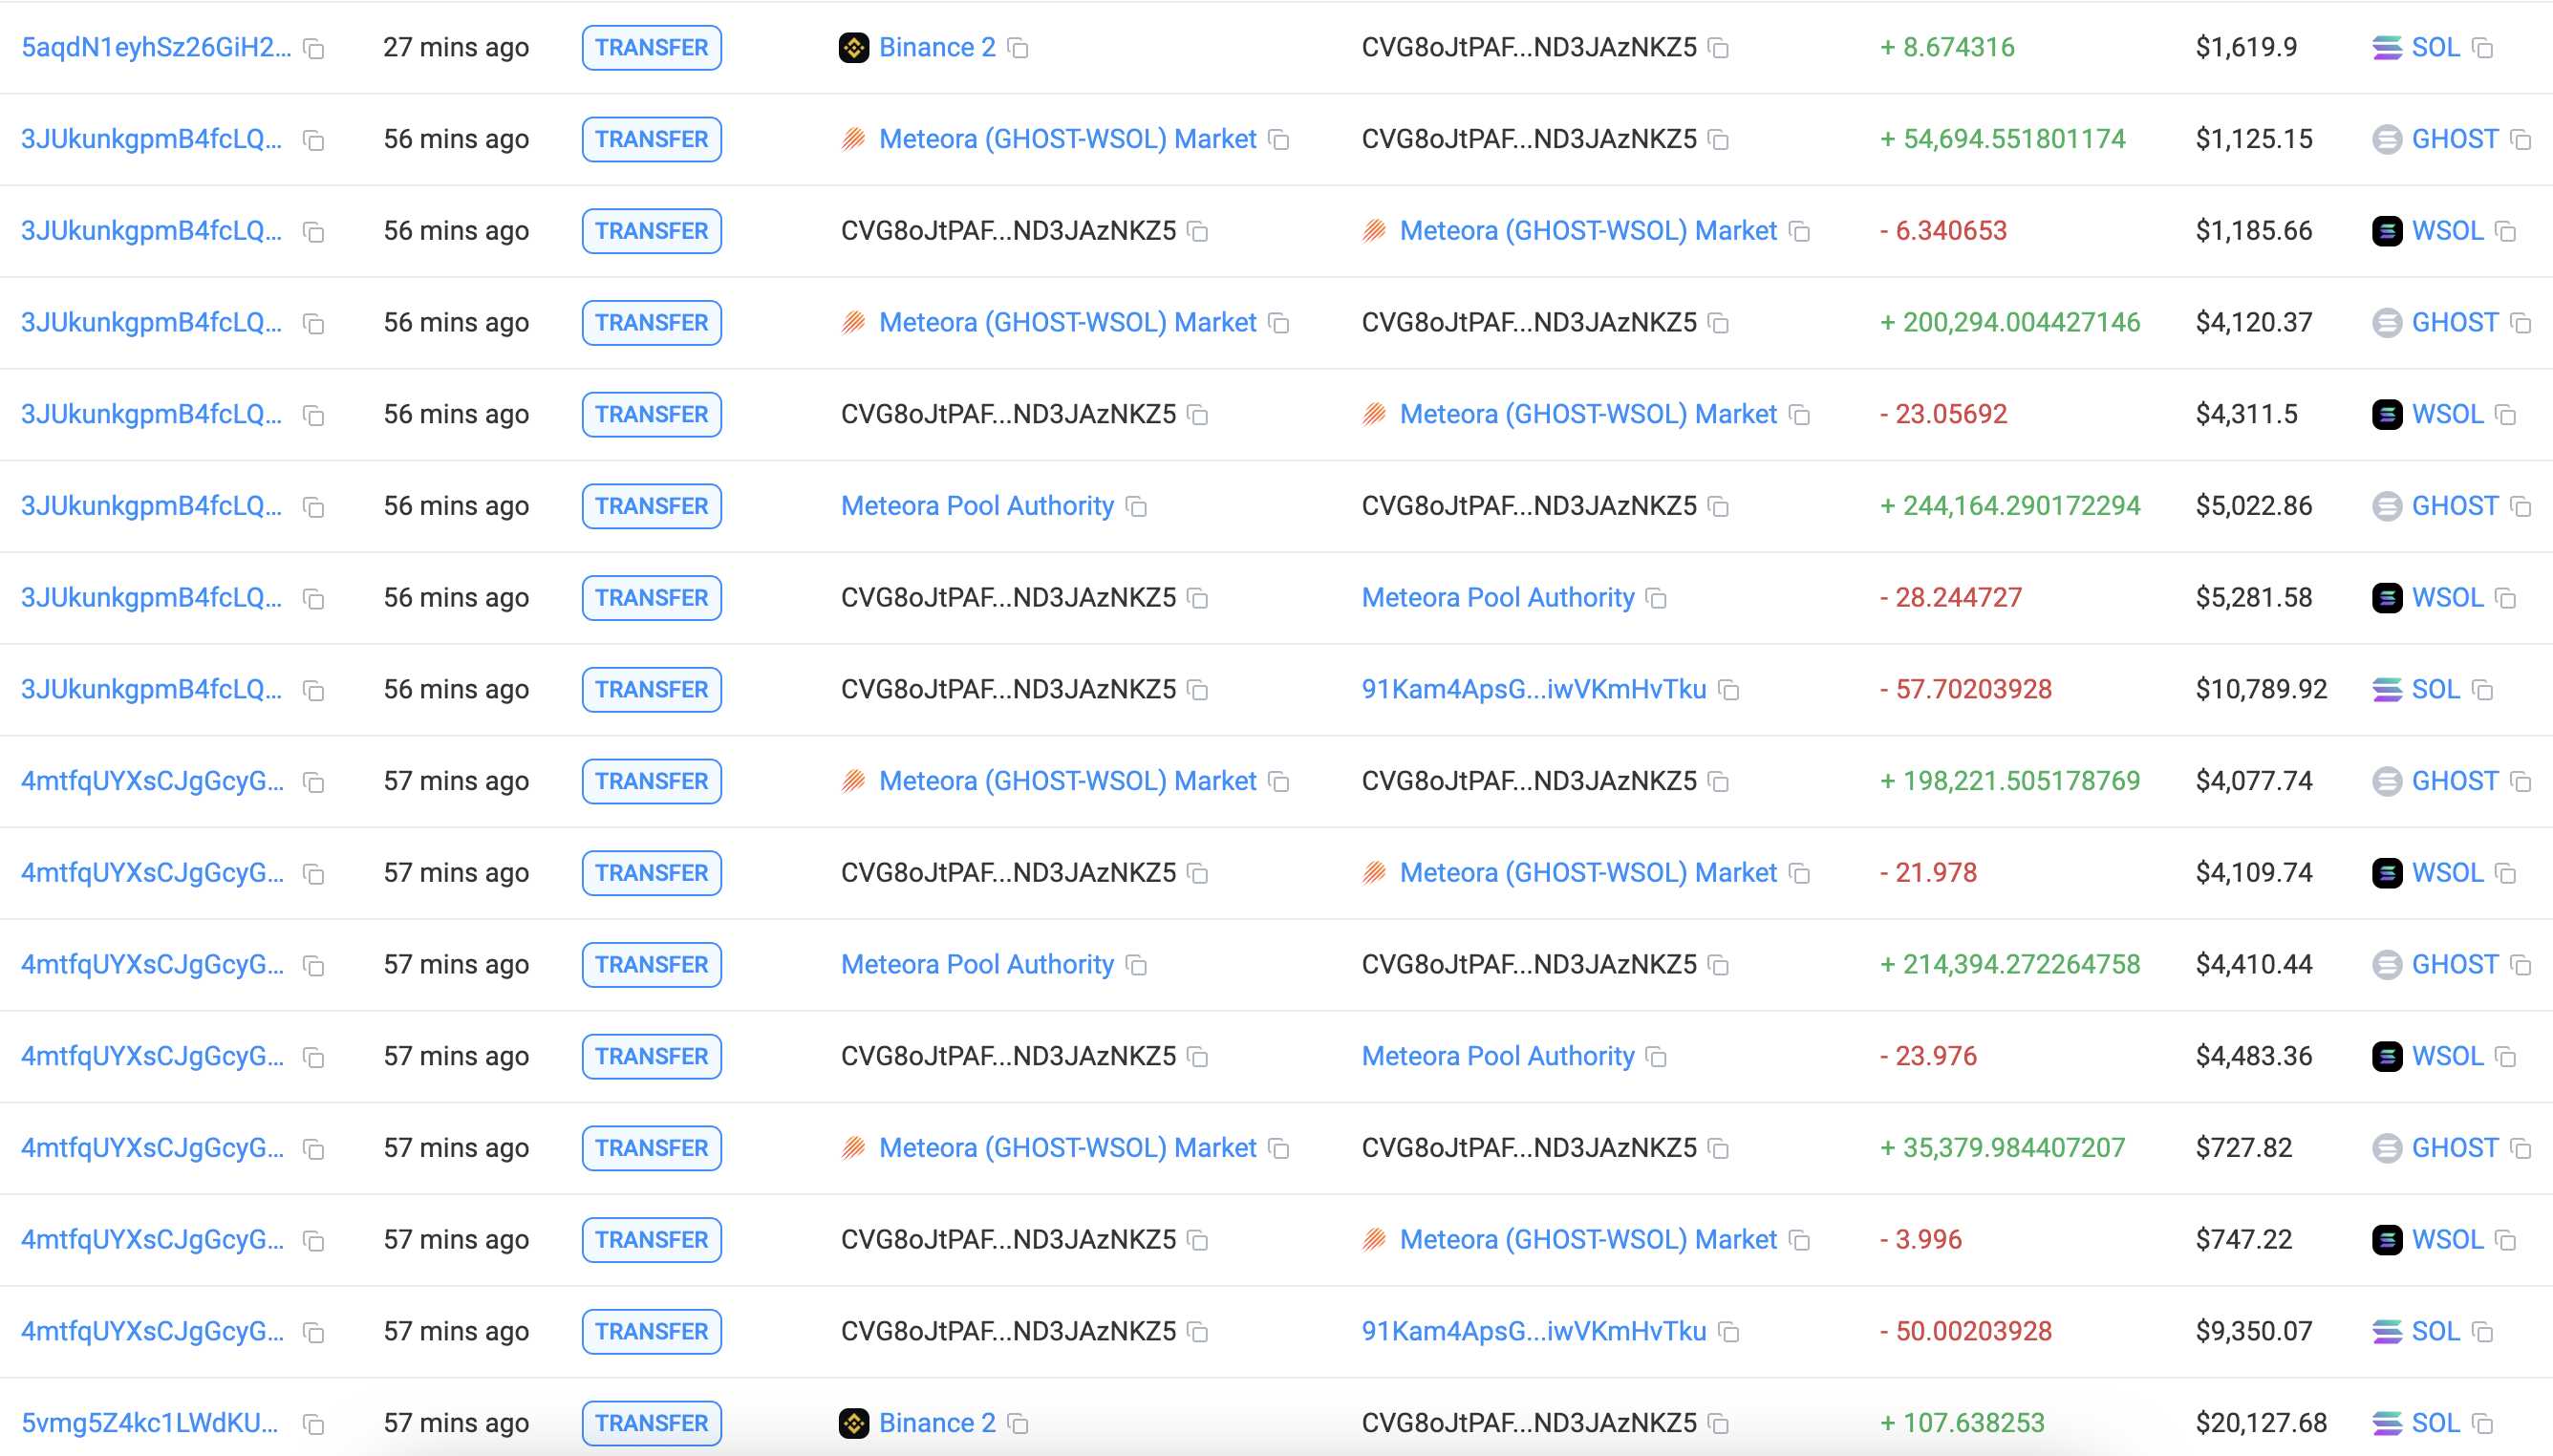Copy CVG8oJtPAF address in -3.996 row
This screenshot has height=1456, width=2553.
click(1197, 1240)
